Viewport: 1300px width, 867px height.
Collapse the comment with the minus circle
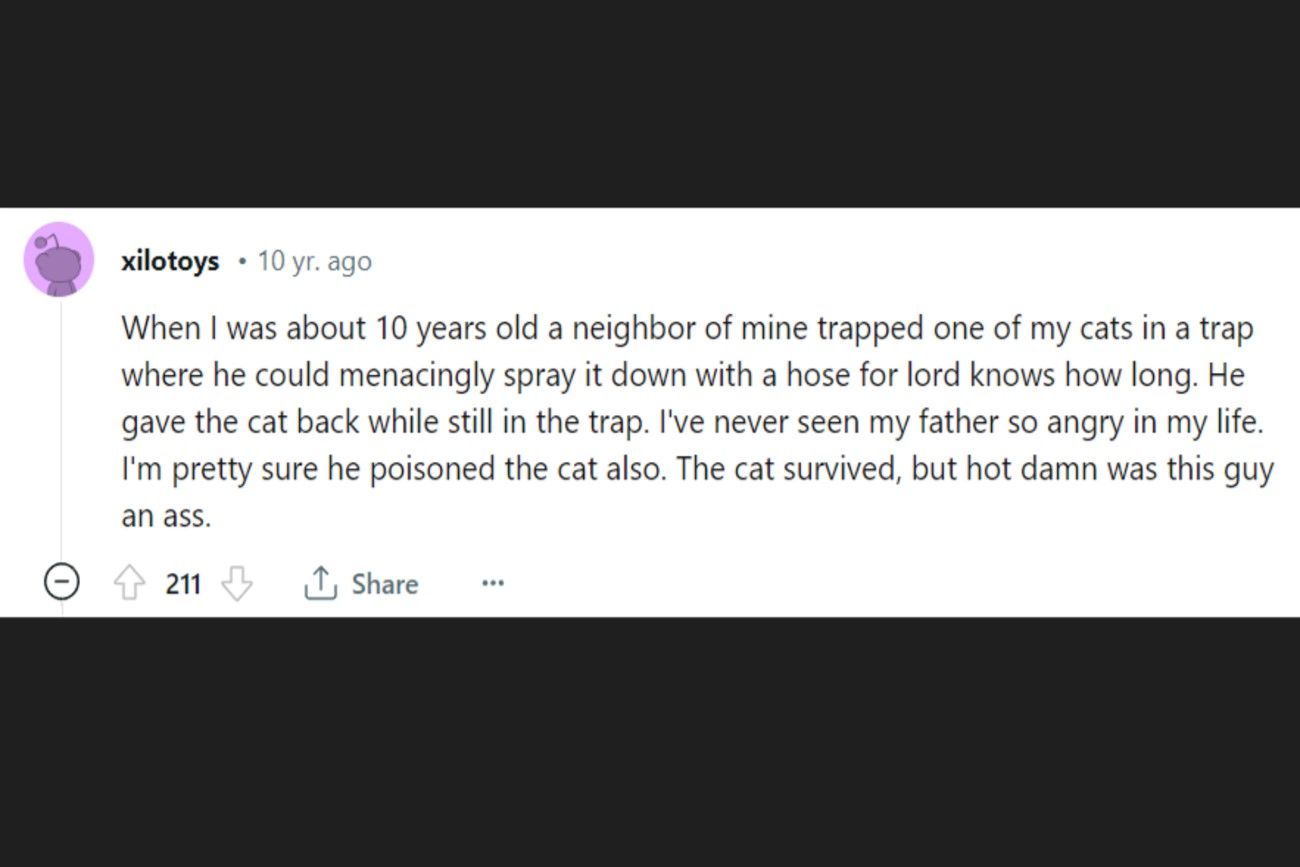[61, 581]
